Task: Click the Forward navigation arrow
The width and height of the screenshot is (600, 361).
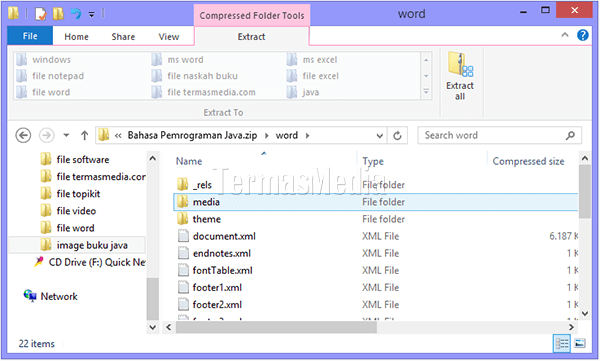Action: click(x=47, y=135)
